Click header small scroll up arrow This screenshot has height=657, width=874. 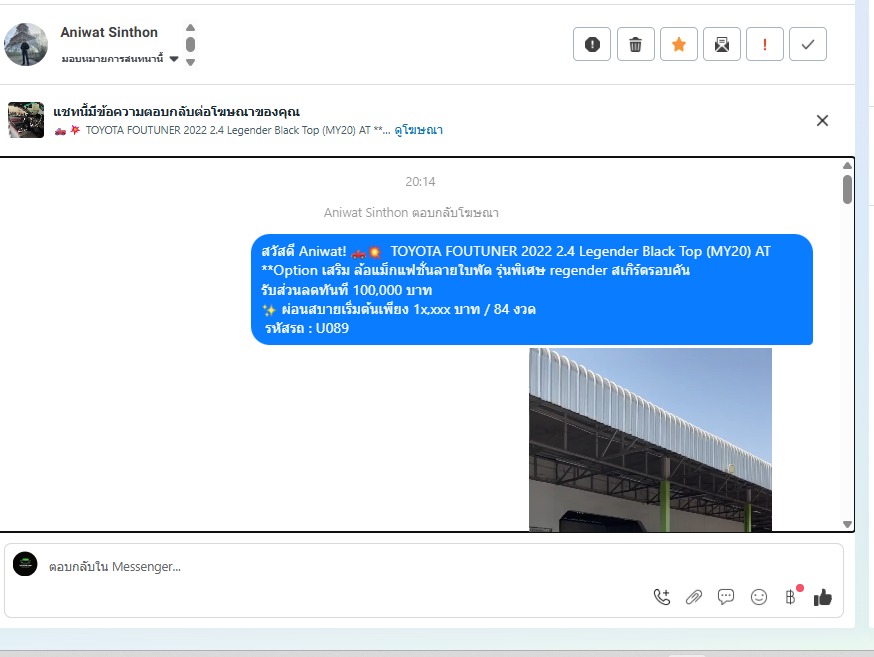(x=190, y=27)
